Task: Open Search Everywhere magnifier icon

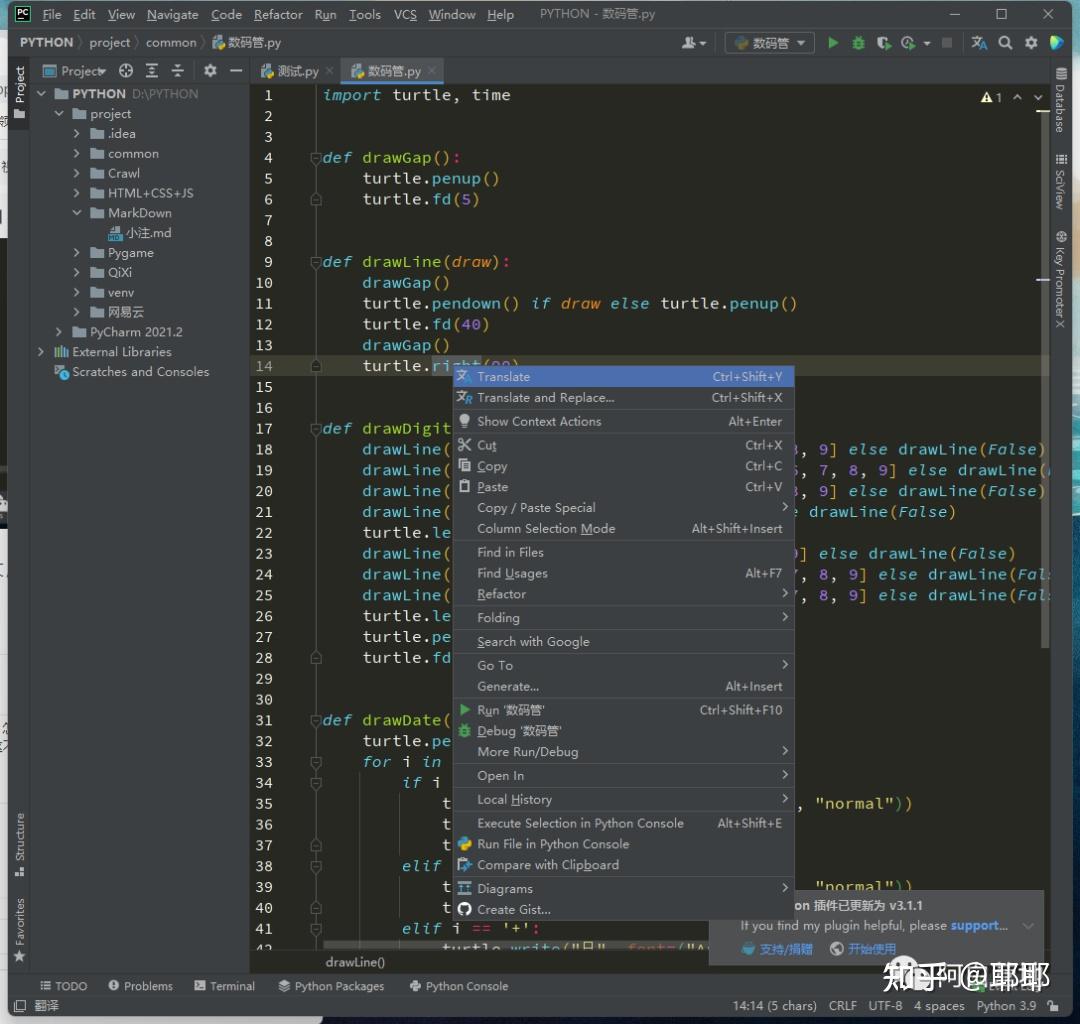Action: pyautogui.click(x=1005, y=43)
